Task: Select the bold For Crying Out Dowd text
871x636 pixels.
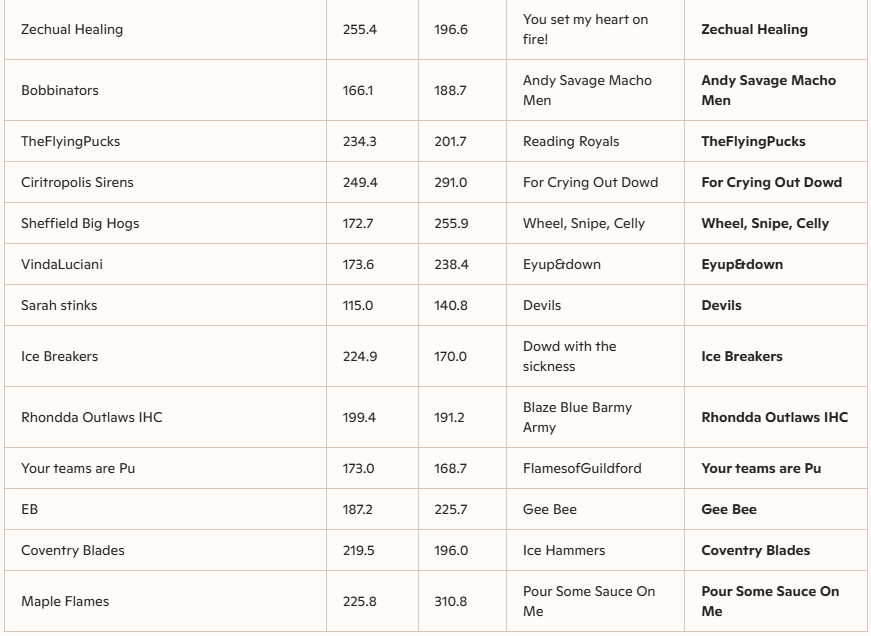Action: click(x=771, y=182)
